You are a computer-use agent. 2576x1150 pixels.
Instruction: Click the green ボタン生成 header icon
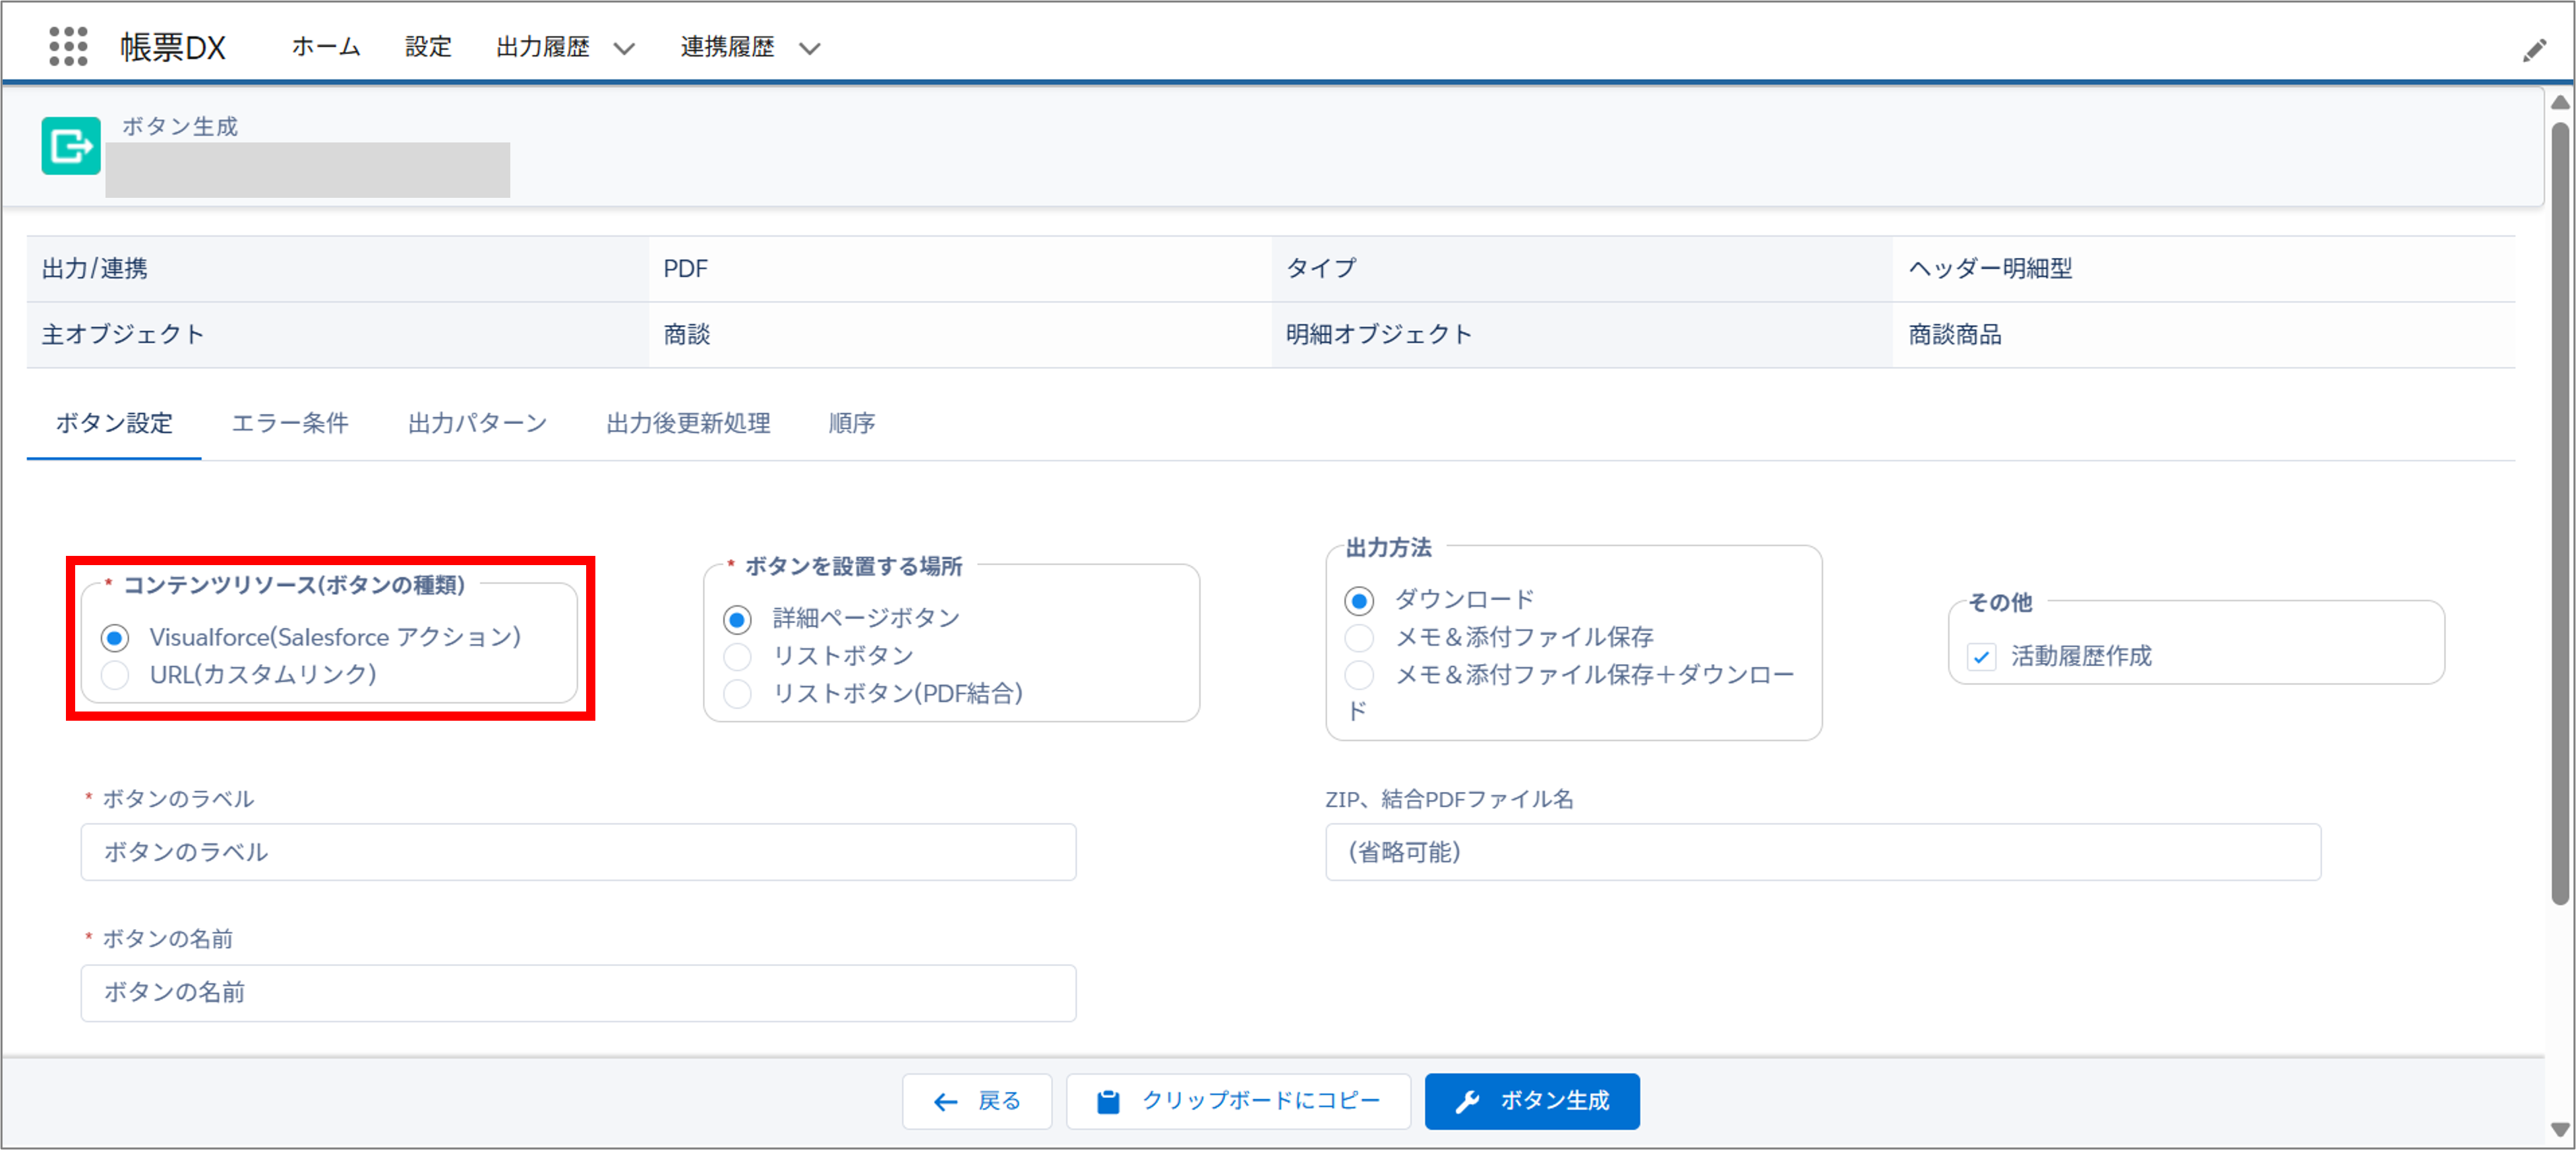click(x=71, y=146)
